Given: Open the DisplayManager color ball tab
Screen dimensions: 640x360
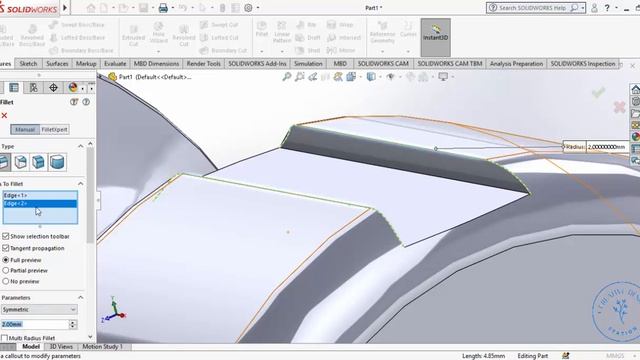Looking at the screenshot, I should tap(73, 87).
